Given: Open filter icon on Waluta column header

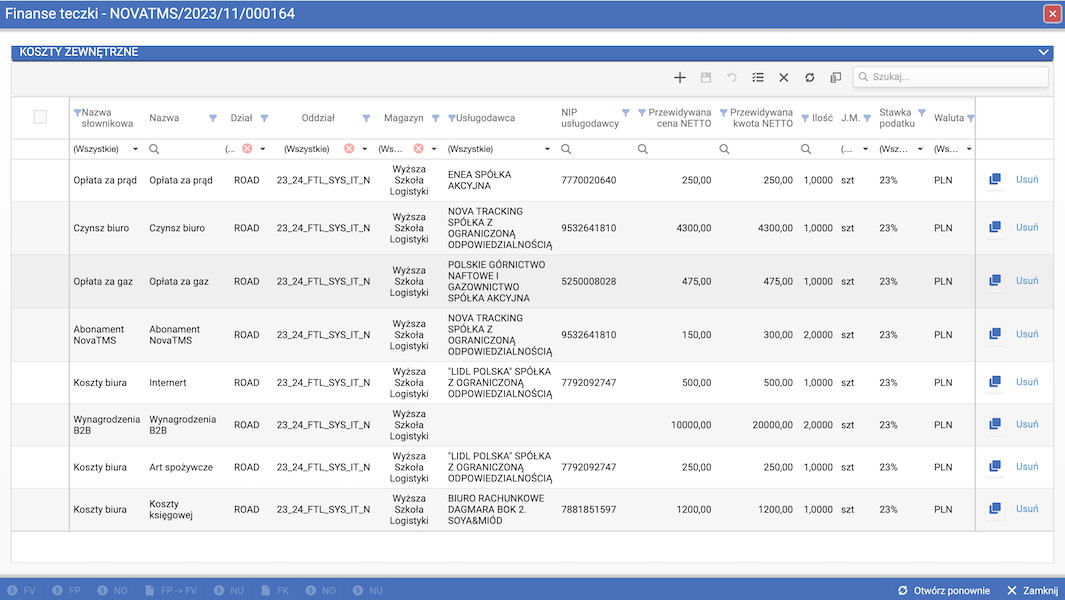Looking at the screenshot, I should pyautogui.click(x=970, y=118).
